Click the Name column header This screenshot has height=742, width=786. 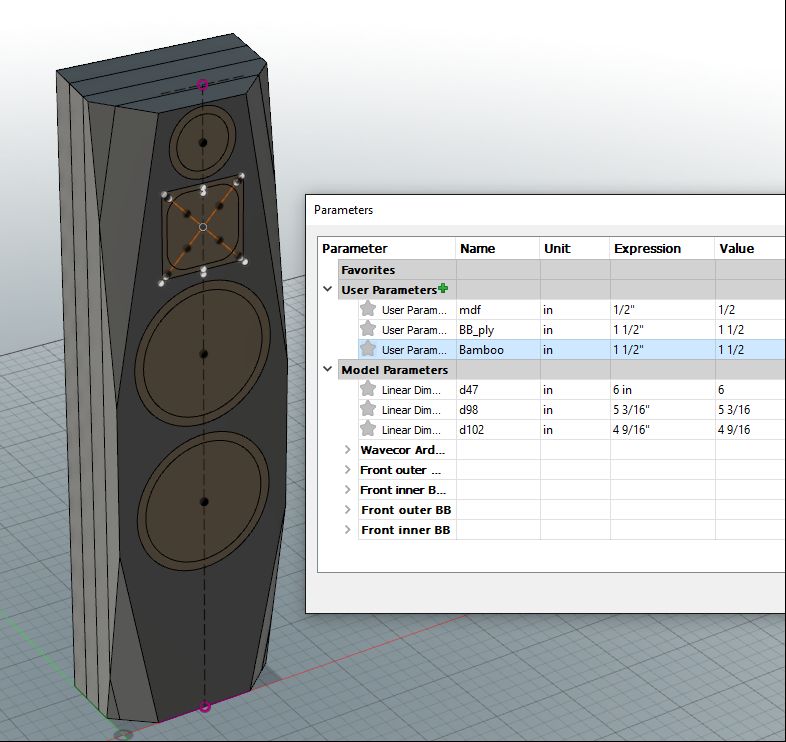point(497,249)
